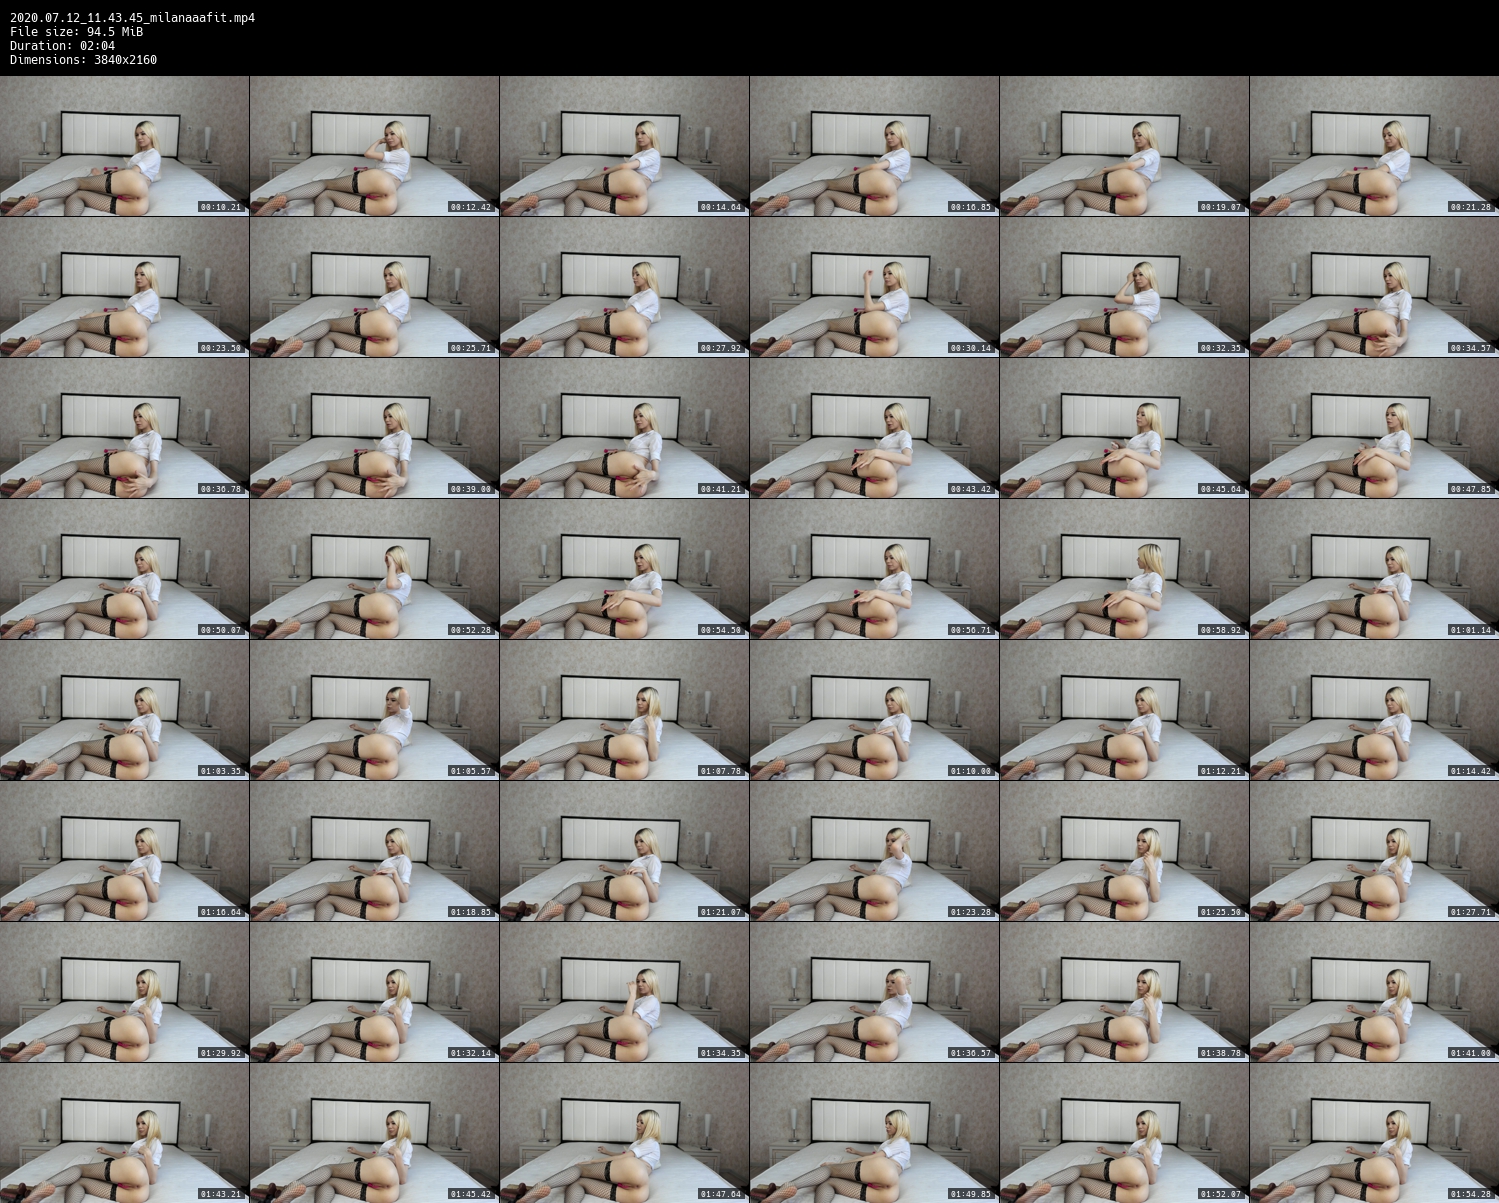Screen dimensions: 1499x1203
Task: Click the "File size: 94.5 MiB" text
Action: [76, 32]
